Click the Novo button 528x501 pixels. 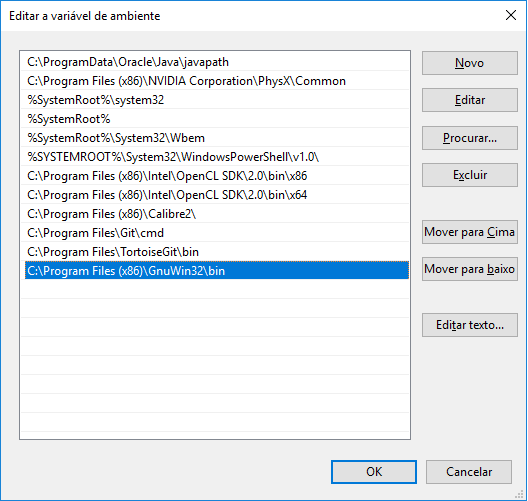point(470,63)
